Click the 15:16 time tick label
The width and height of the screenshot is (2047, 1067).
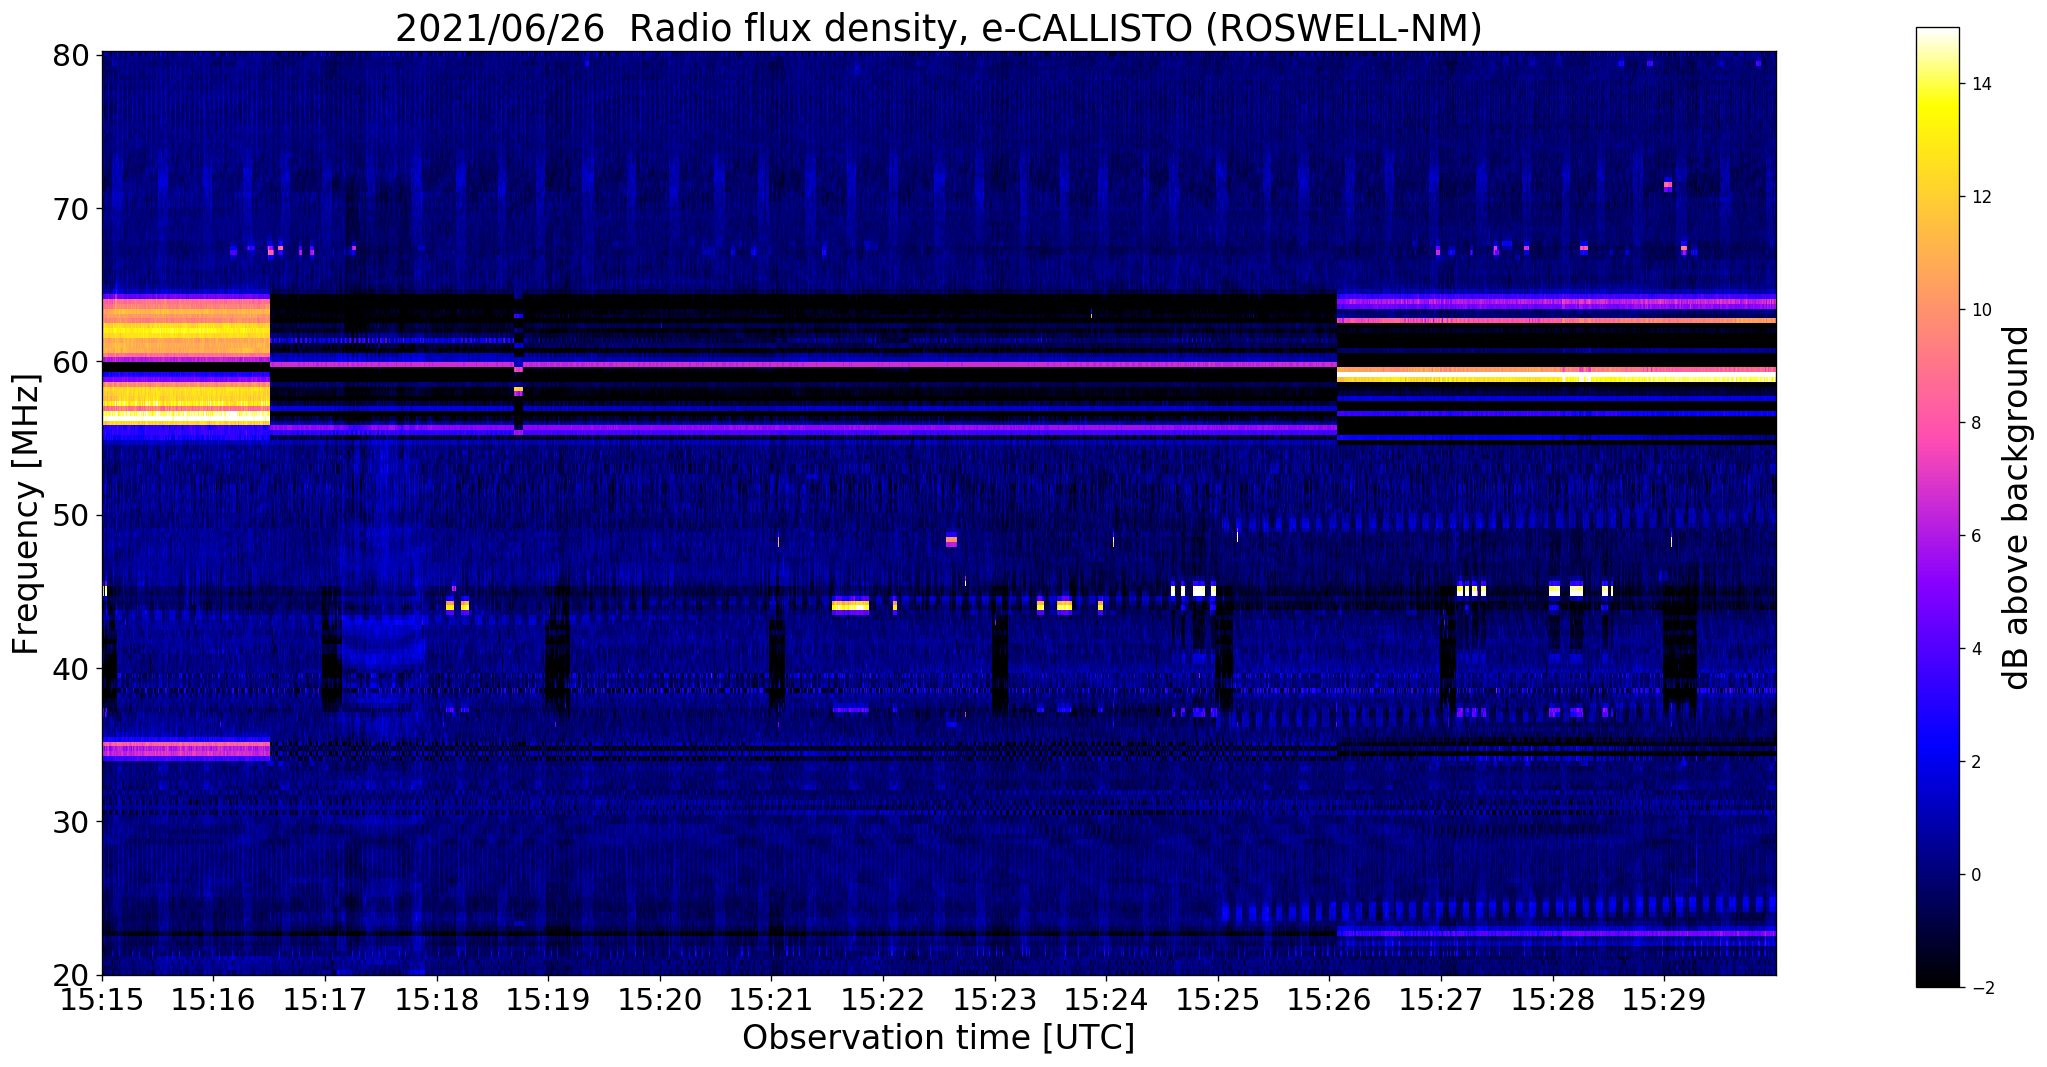(213, 999)
